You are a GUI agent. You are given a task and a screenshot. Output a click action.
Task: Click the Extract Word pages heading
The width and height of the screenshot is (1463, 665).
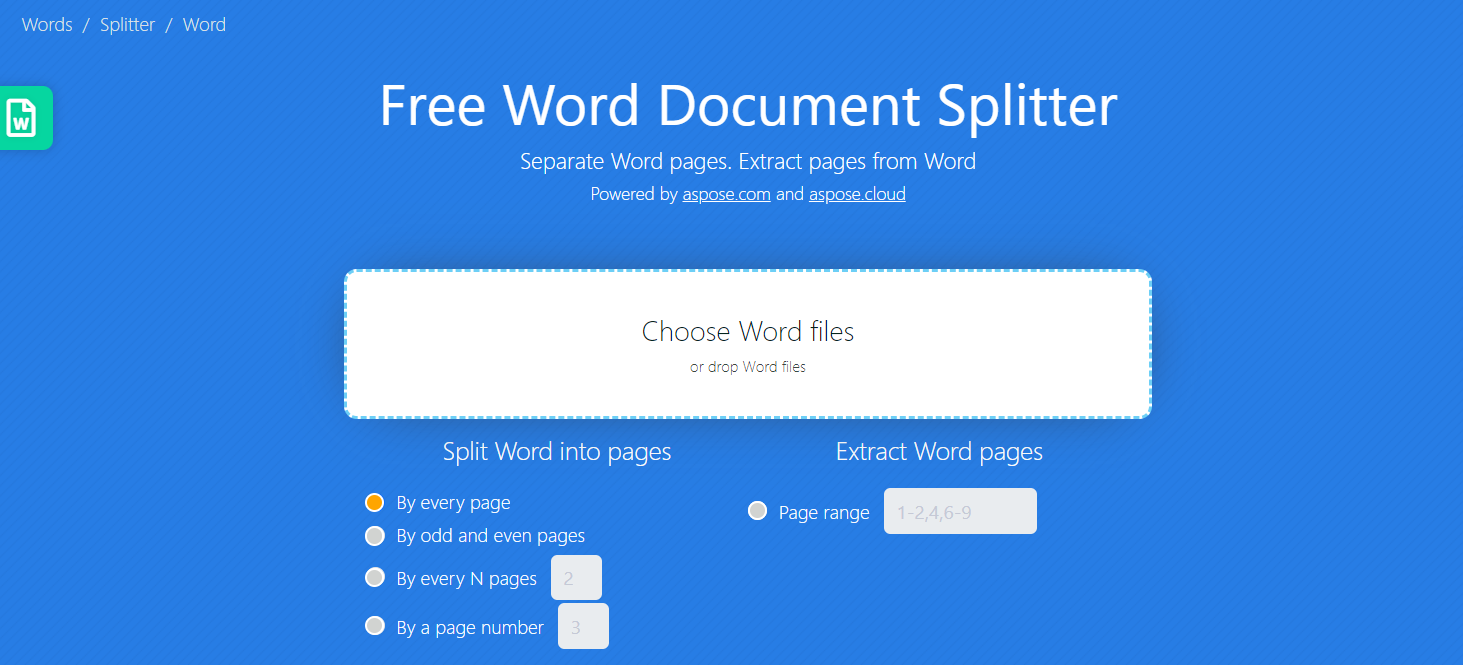point(938,451)
